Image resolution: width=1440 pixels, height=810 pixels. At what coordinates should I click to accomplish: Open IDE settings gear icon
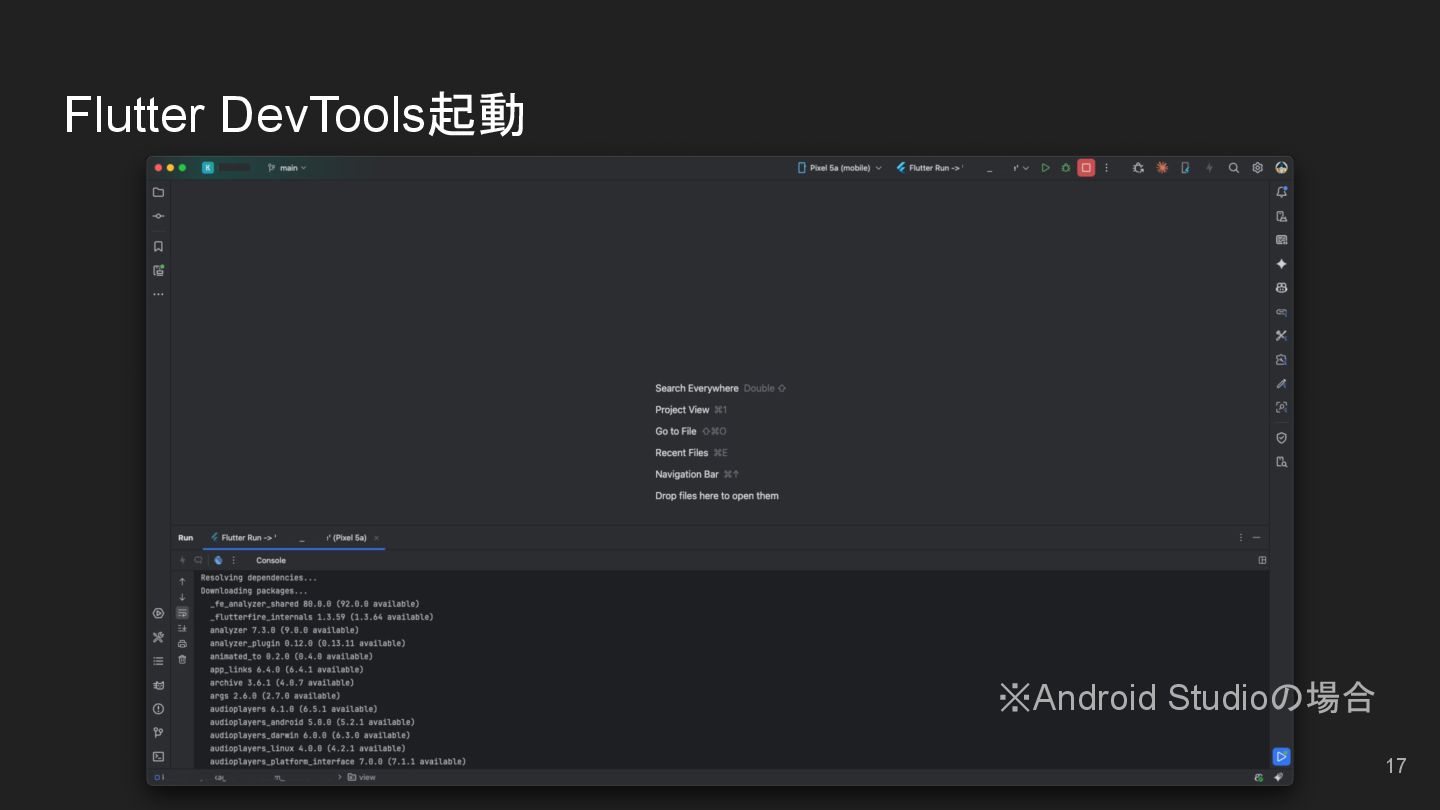coord(1258,168)
